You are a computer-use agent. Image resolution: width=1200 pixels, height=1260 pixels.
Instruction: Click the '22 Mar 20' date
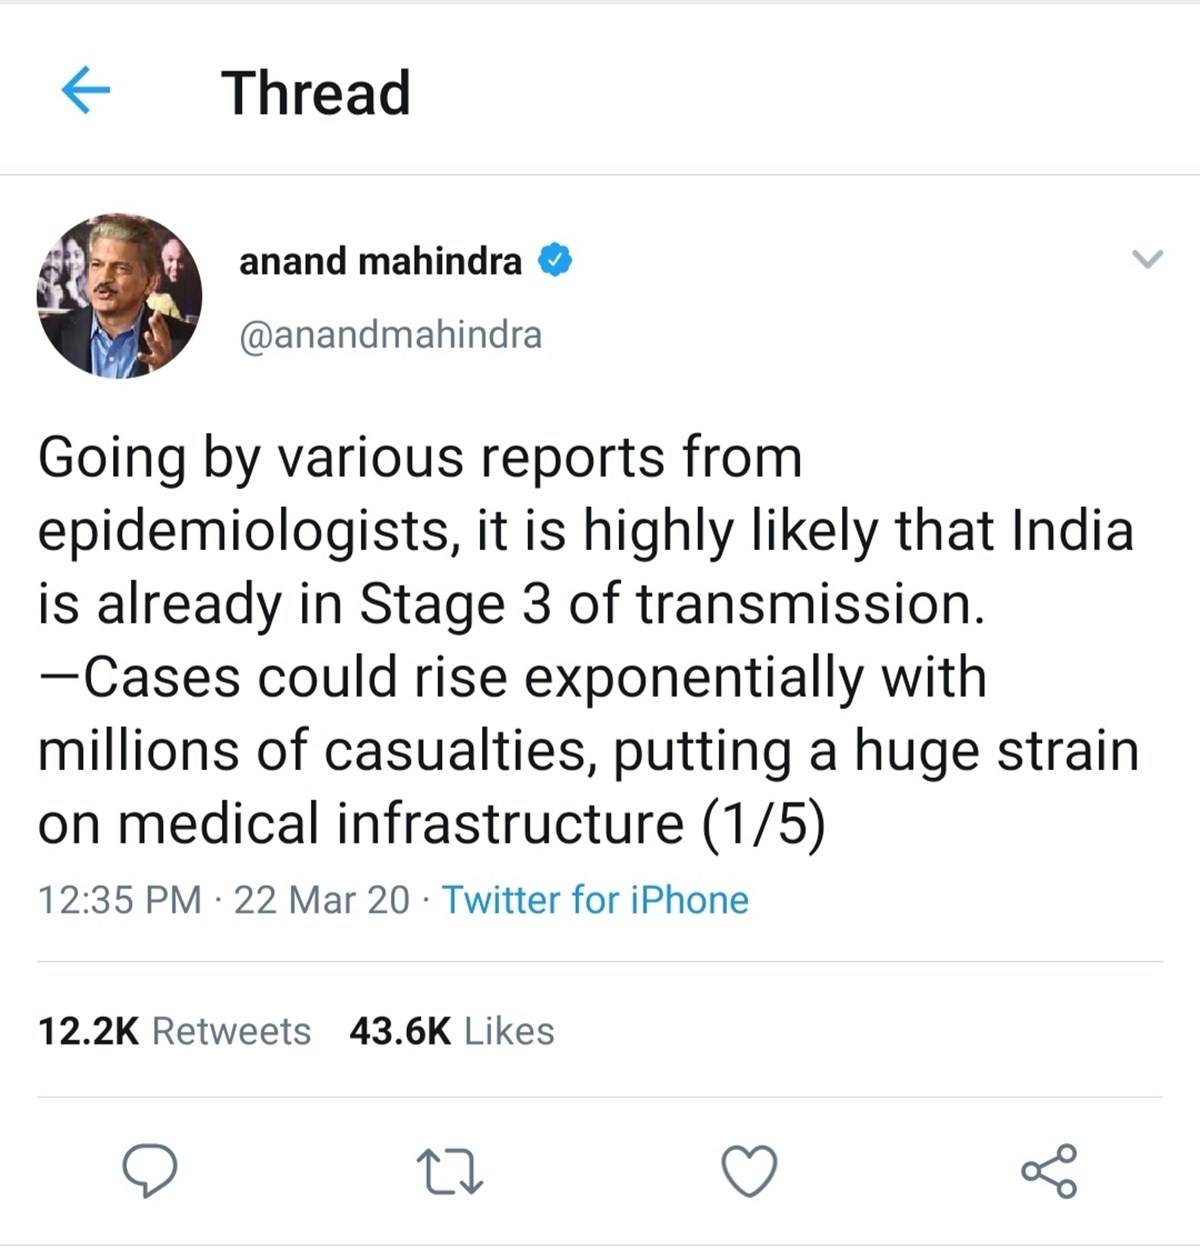pos(321,900)
